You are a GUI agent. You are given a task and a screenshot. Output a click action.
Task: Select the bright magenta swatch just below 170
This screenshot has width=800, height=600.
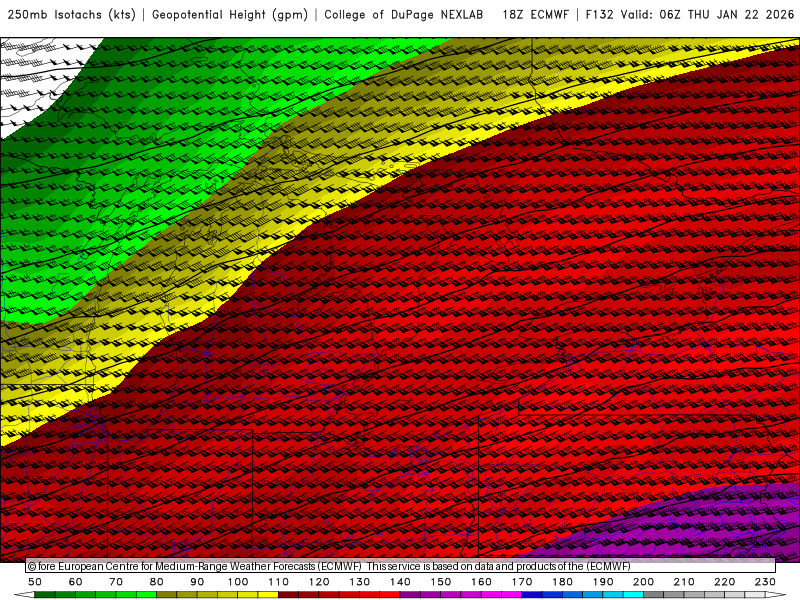tap(511, 594)
